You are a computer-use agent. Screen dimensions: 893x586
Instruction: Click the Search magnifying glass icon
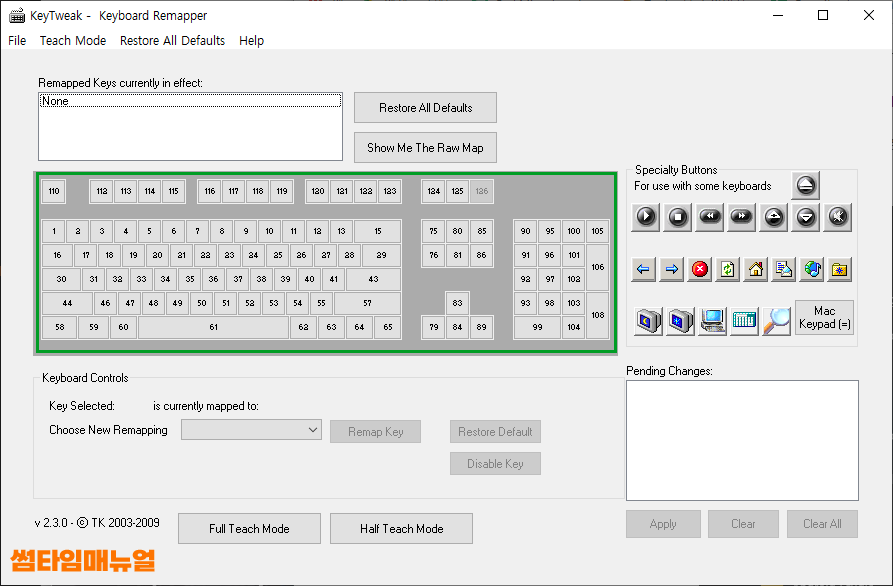[x=776, y=321]
